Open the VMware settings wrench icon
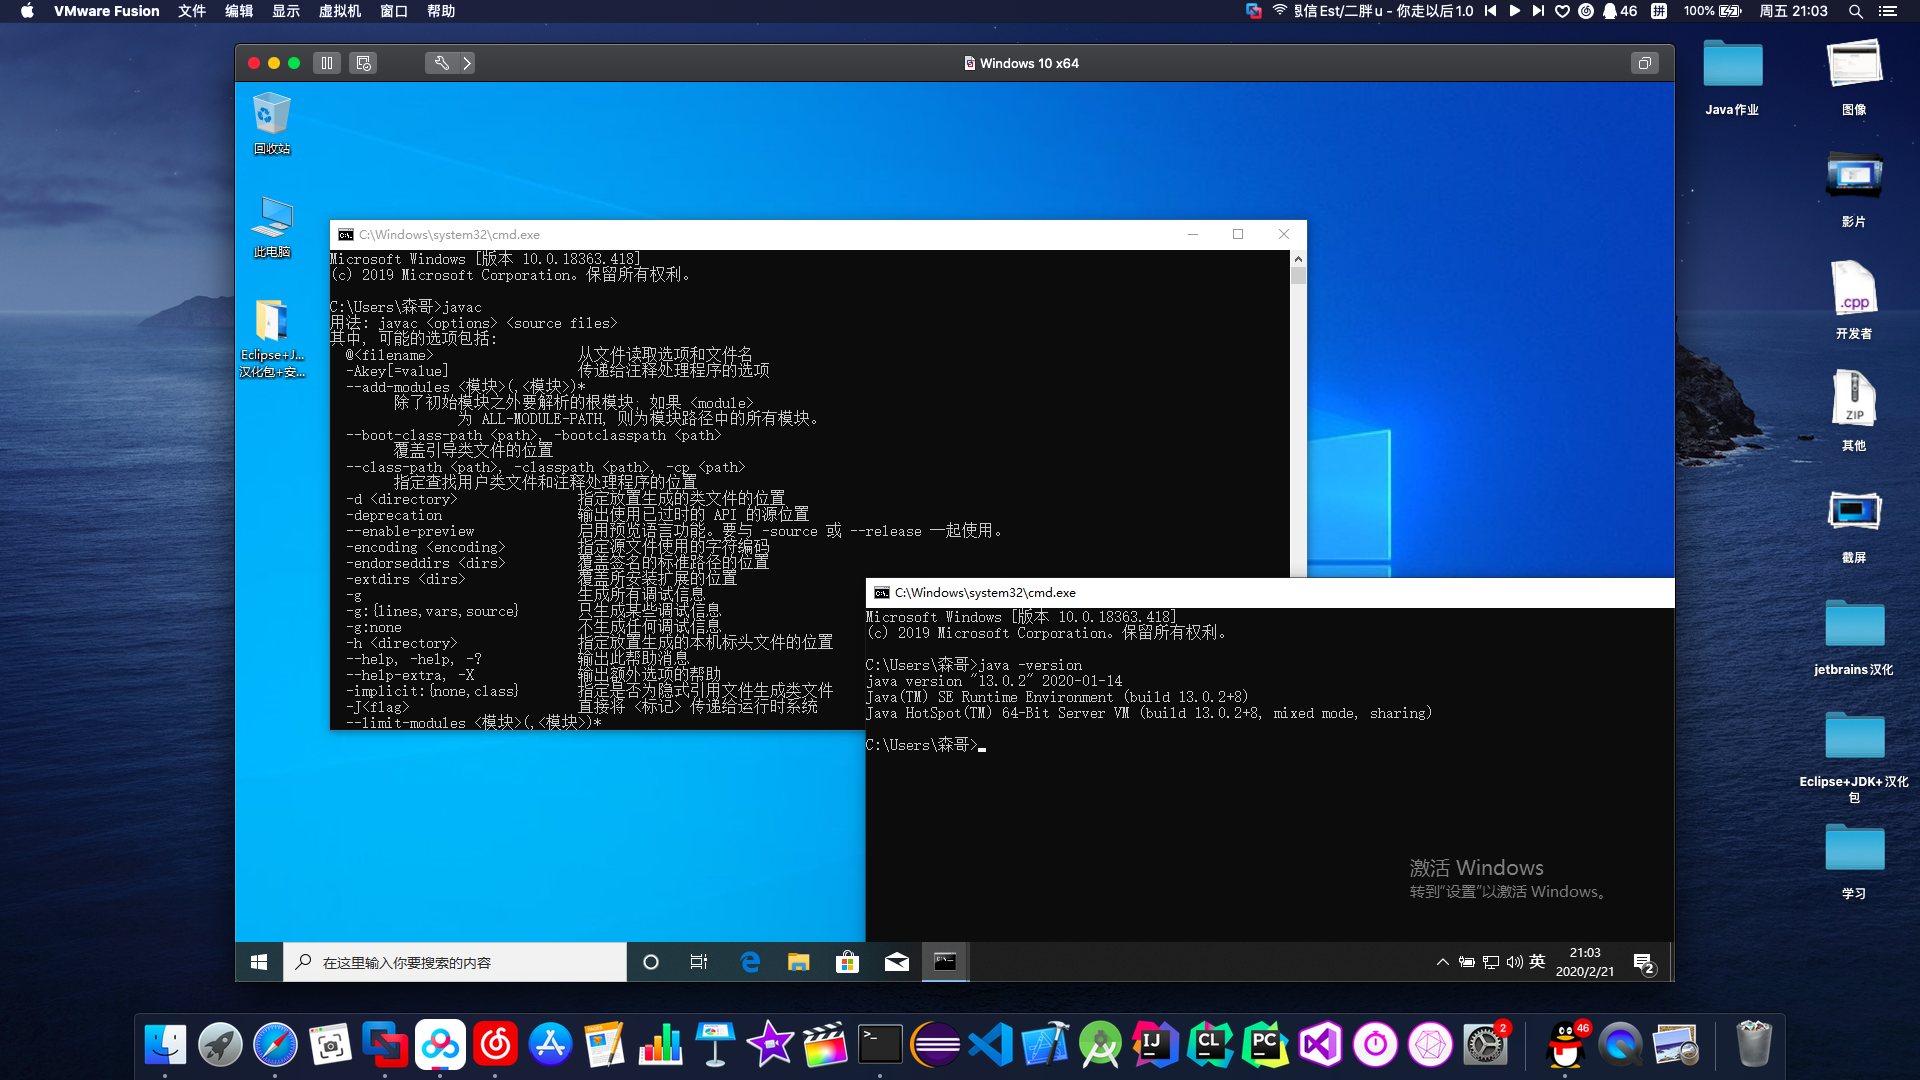 click(x=441, y=63)
